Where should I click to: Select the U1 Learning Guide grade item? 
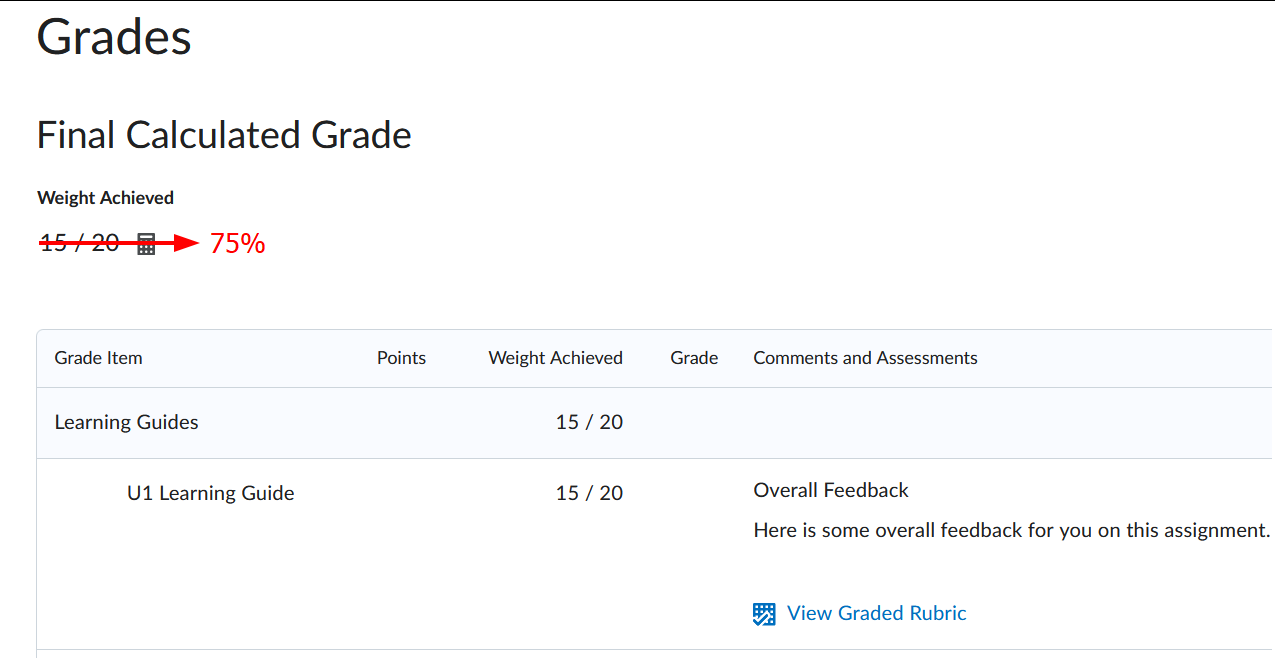tap(211, 493)
